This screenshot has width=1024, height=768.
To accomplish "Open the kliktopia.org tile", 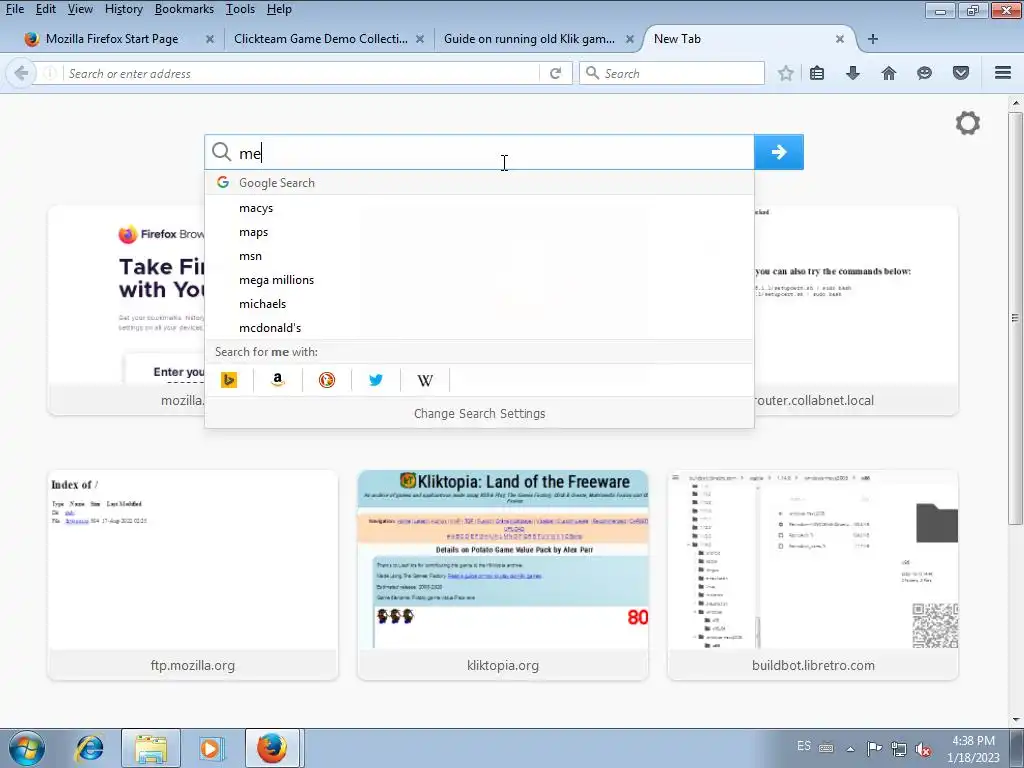I will pyautogui.click(x=503, y=575).
